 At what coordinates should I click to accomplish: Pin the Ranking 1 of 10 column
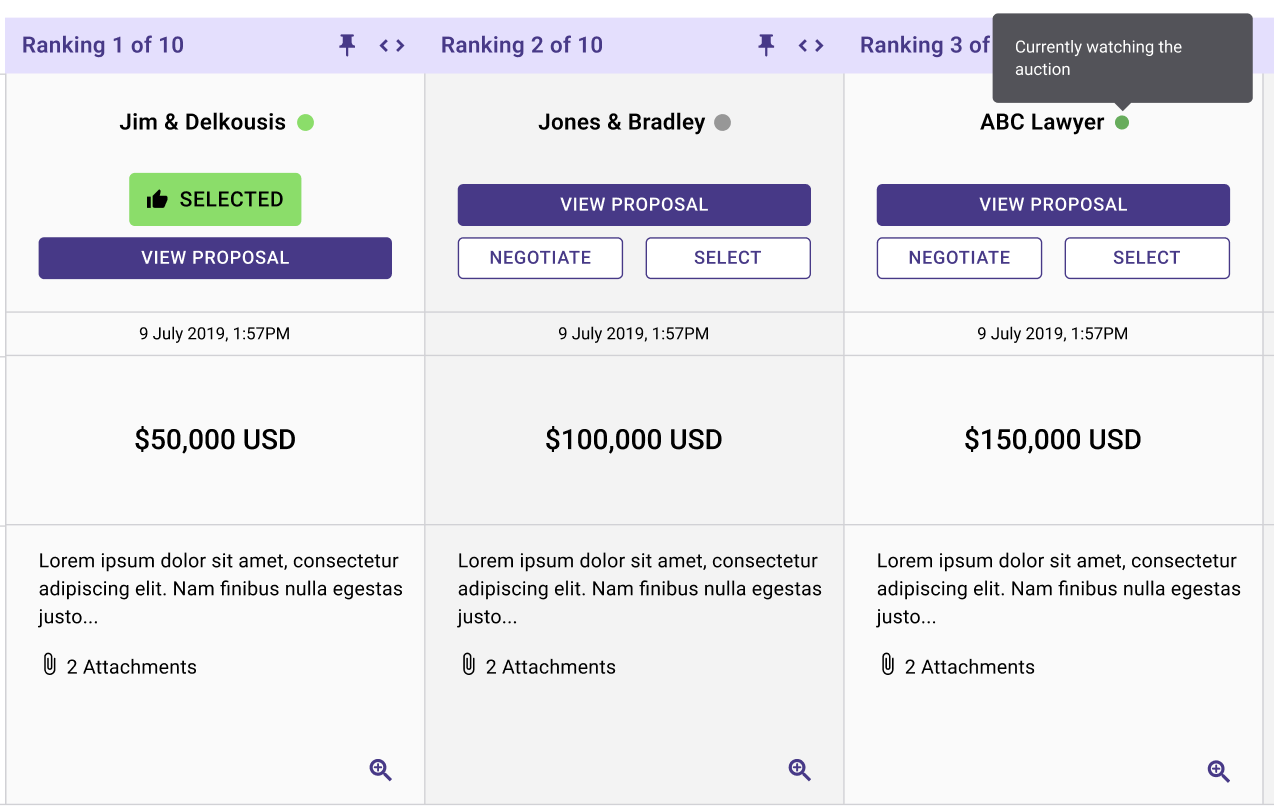coord(347,45)
